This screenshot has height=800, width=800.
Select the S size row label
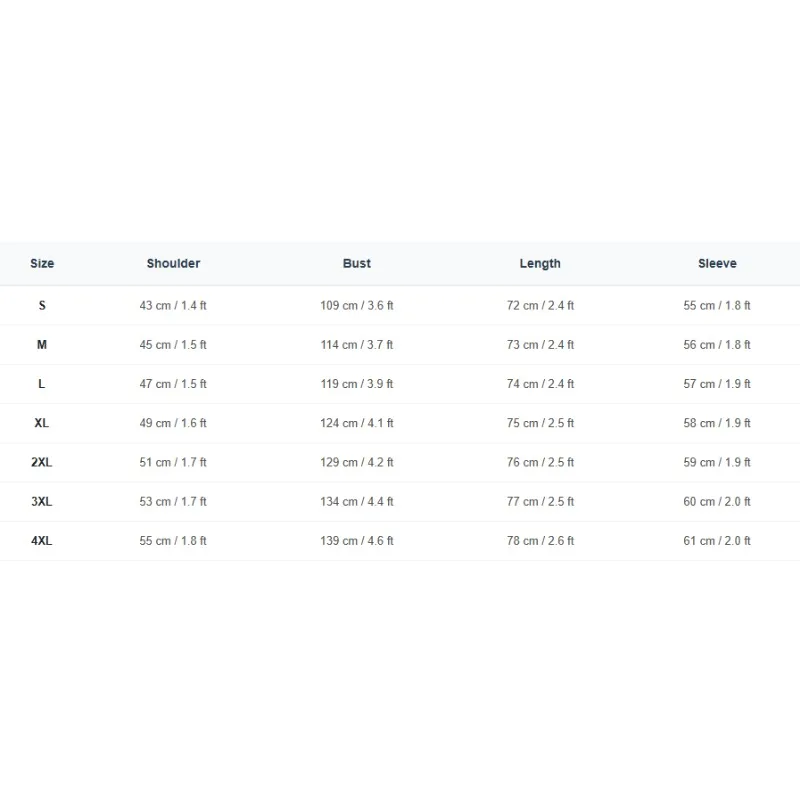(x=42, y=306)
